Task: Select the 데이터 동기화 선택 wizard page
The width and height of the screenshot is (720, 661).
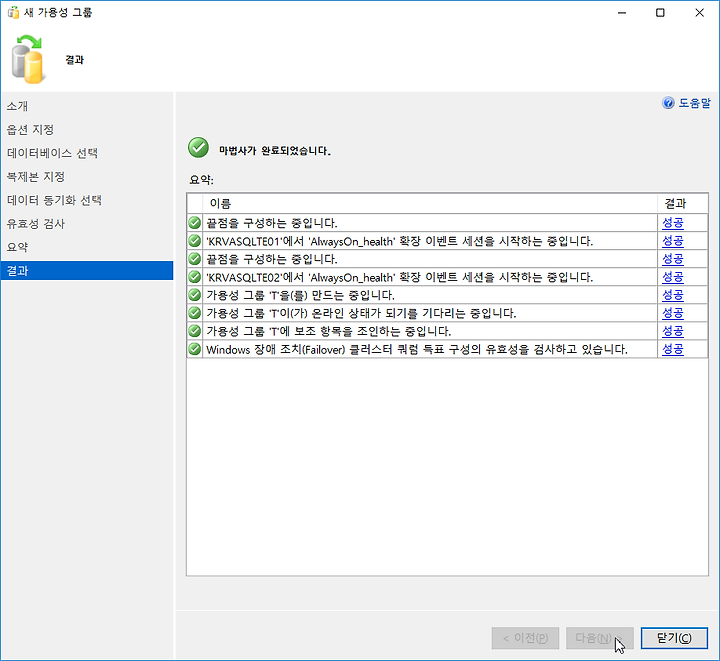Action: pyautogui.click(x=87, y=200)
